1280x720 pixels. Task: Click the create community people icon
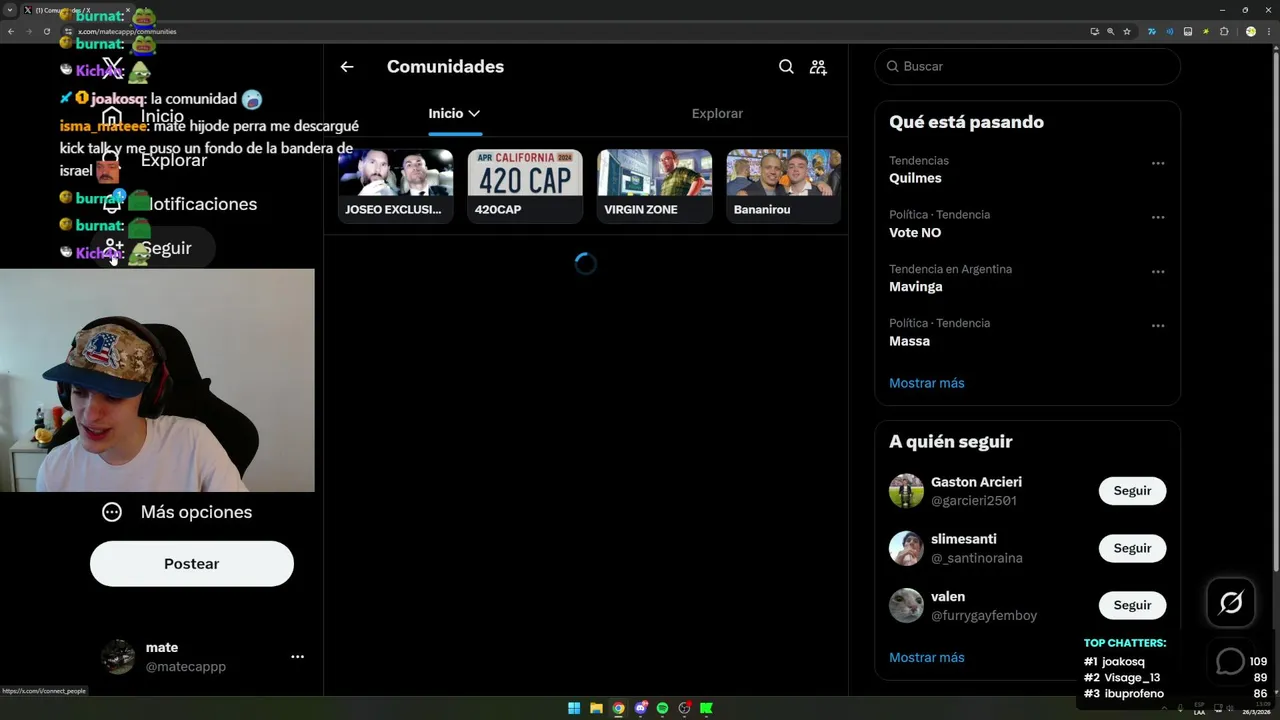(818, 67)
